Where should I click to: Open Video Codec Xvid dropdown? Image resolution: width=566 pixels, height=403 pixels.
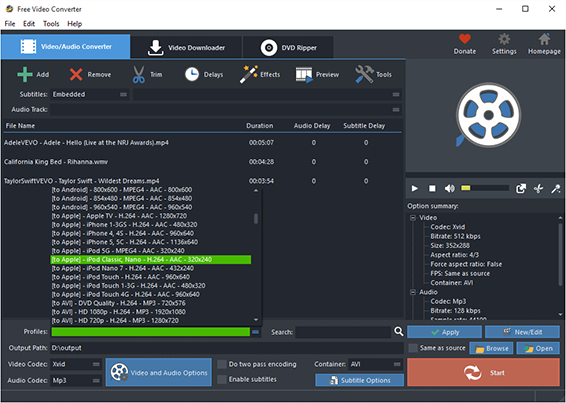[76, 364]
